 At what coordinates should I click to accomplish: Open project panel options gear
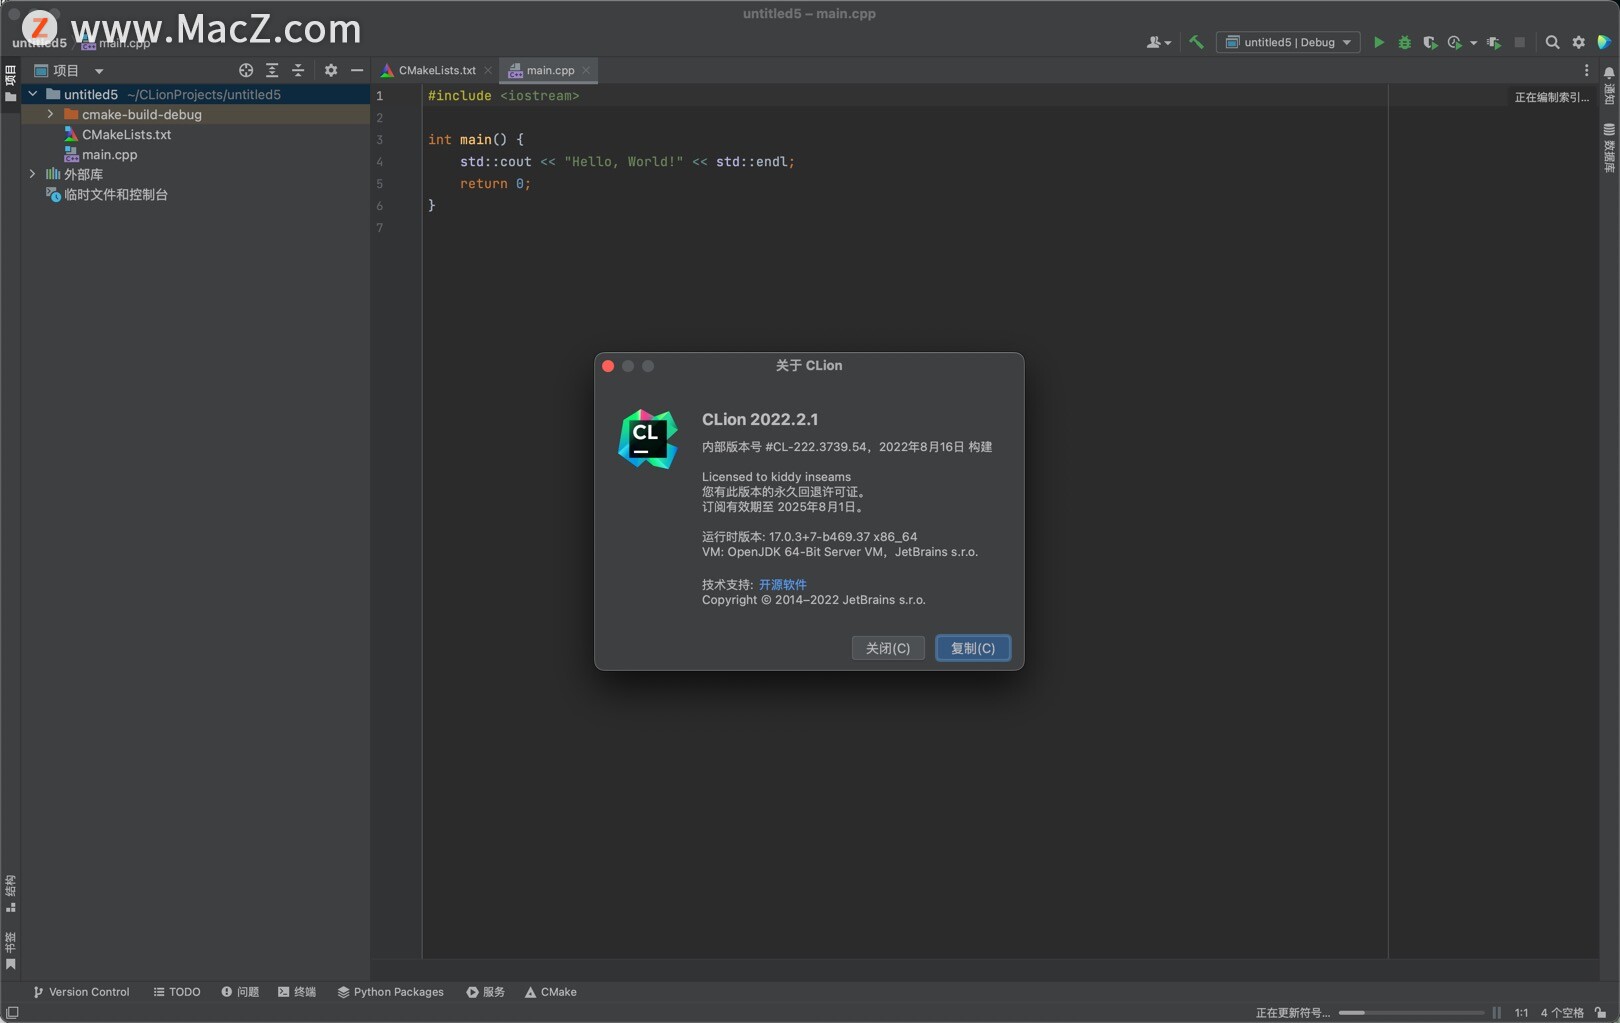[331, 70]
